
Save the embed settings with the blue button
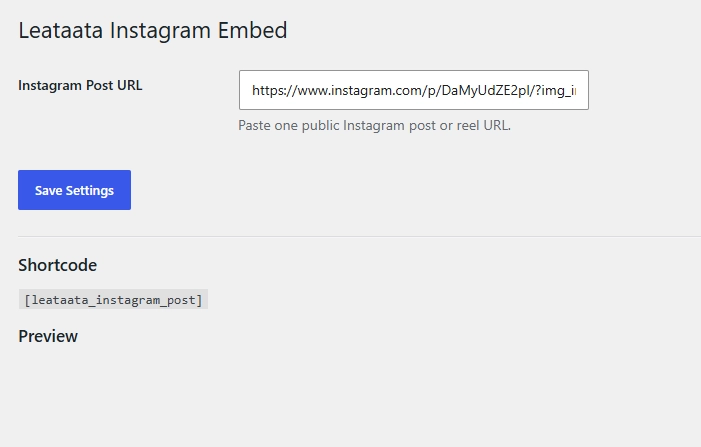pyautogui.click(x=74, y=190)
